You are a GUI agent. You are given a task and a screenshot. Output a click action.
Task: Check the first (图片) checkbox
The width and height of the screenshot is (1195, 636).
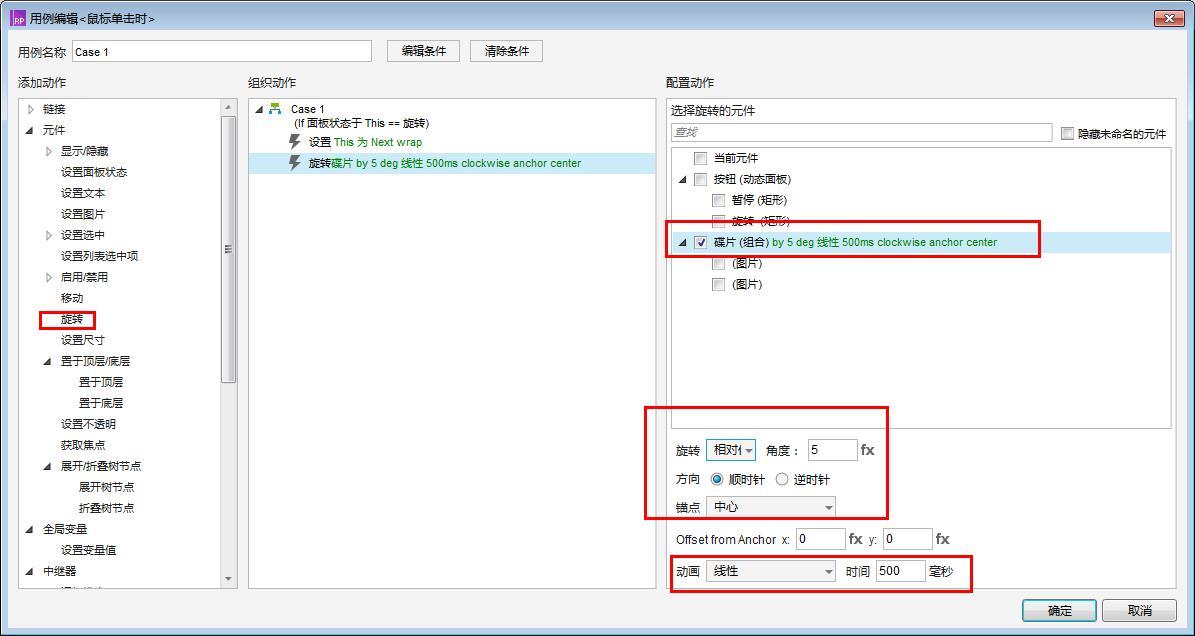coord(718,264)
